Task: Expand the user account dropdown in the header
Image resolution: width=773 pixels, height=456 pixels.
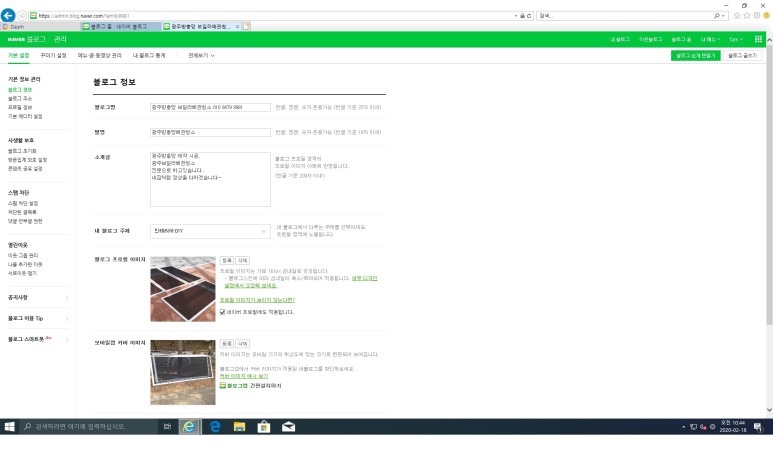Action: (736, 39)
